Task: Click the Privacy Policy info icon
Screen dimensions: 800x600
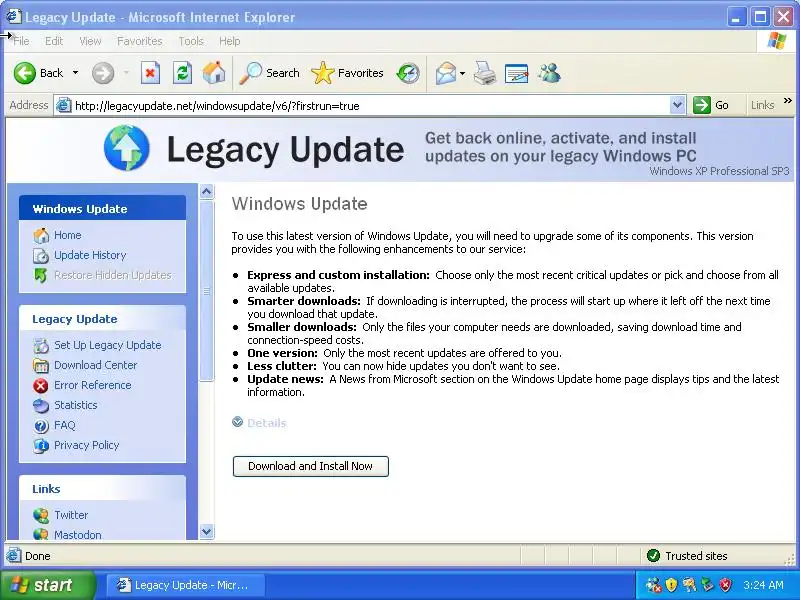Action: tap(41, 445)
